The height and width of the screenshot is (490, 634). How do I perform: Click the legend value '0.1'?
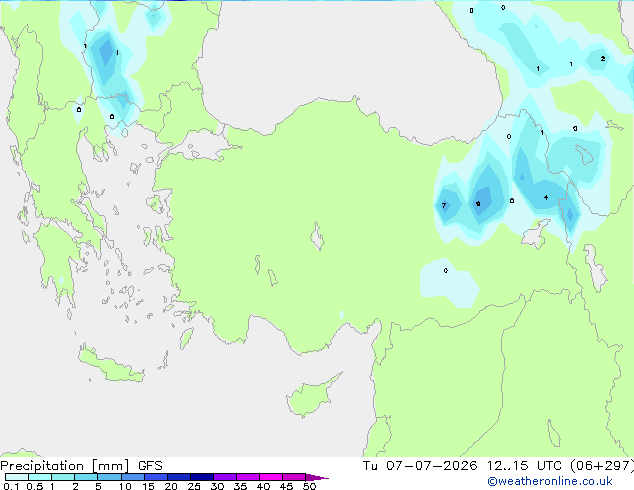(x=11, y=486)
